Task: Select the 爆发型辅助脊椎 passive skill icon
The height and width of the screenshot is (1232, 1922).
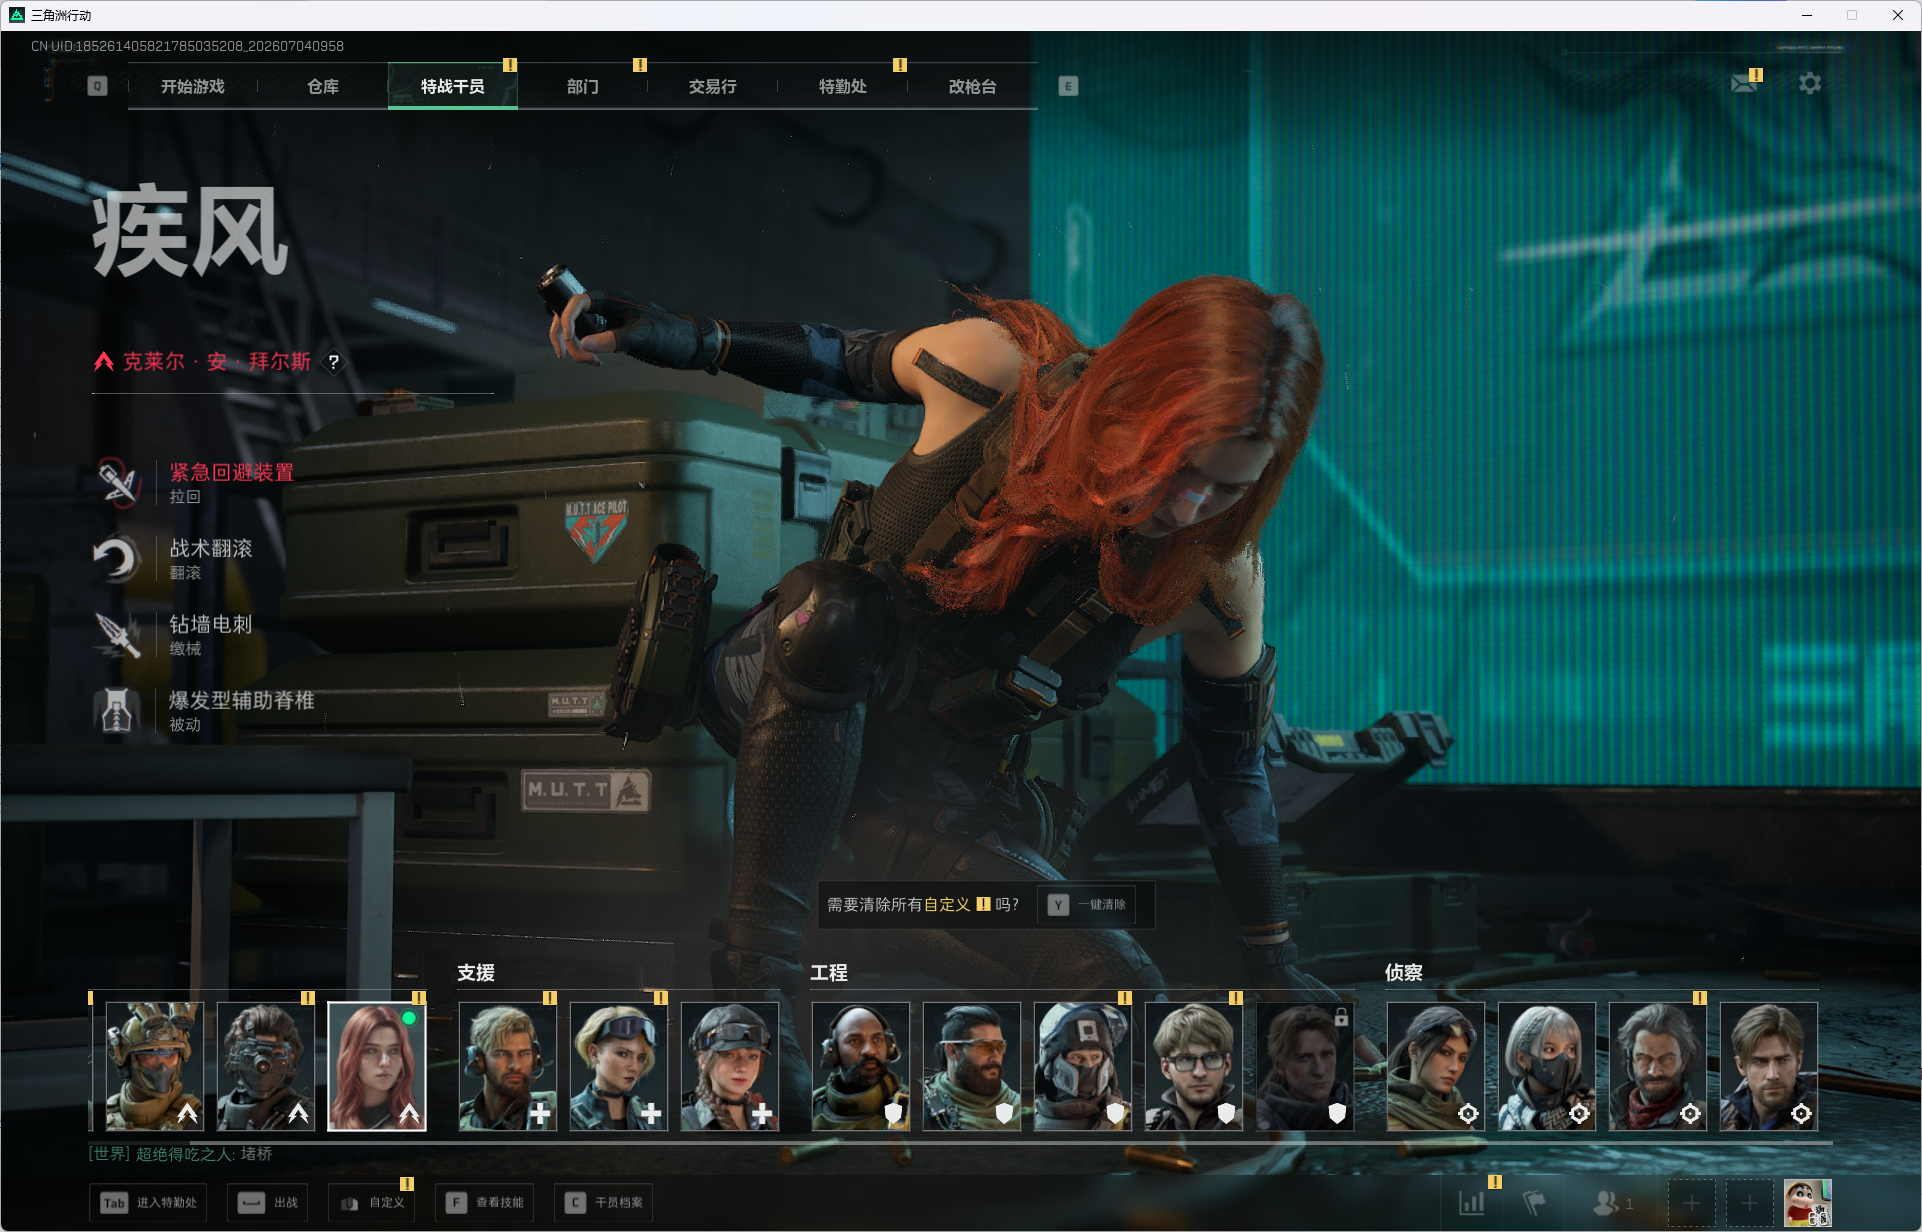Action: (118, 711)
